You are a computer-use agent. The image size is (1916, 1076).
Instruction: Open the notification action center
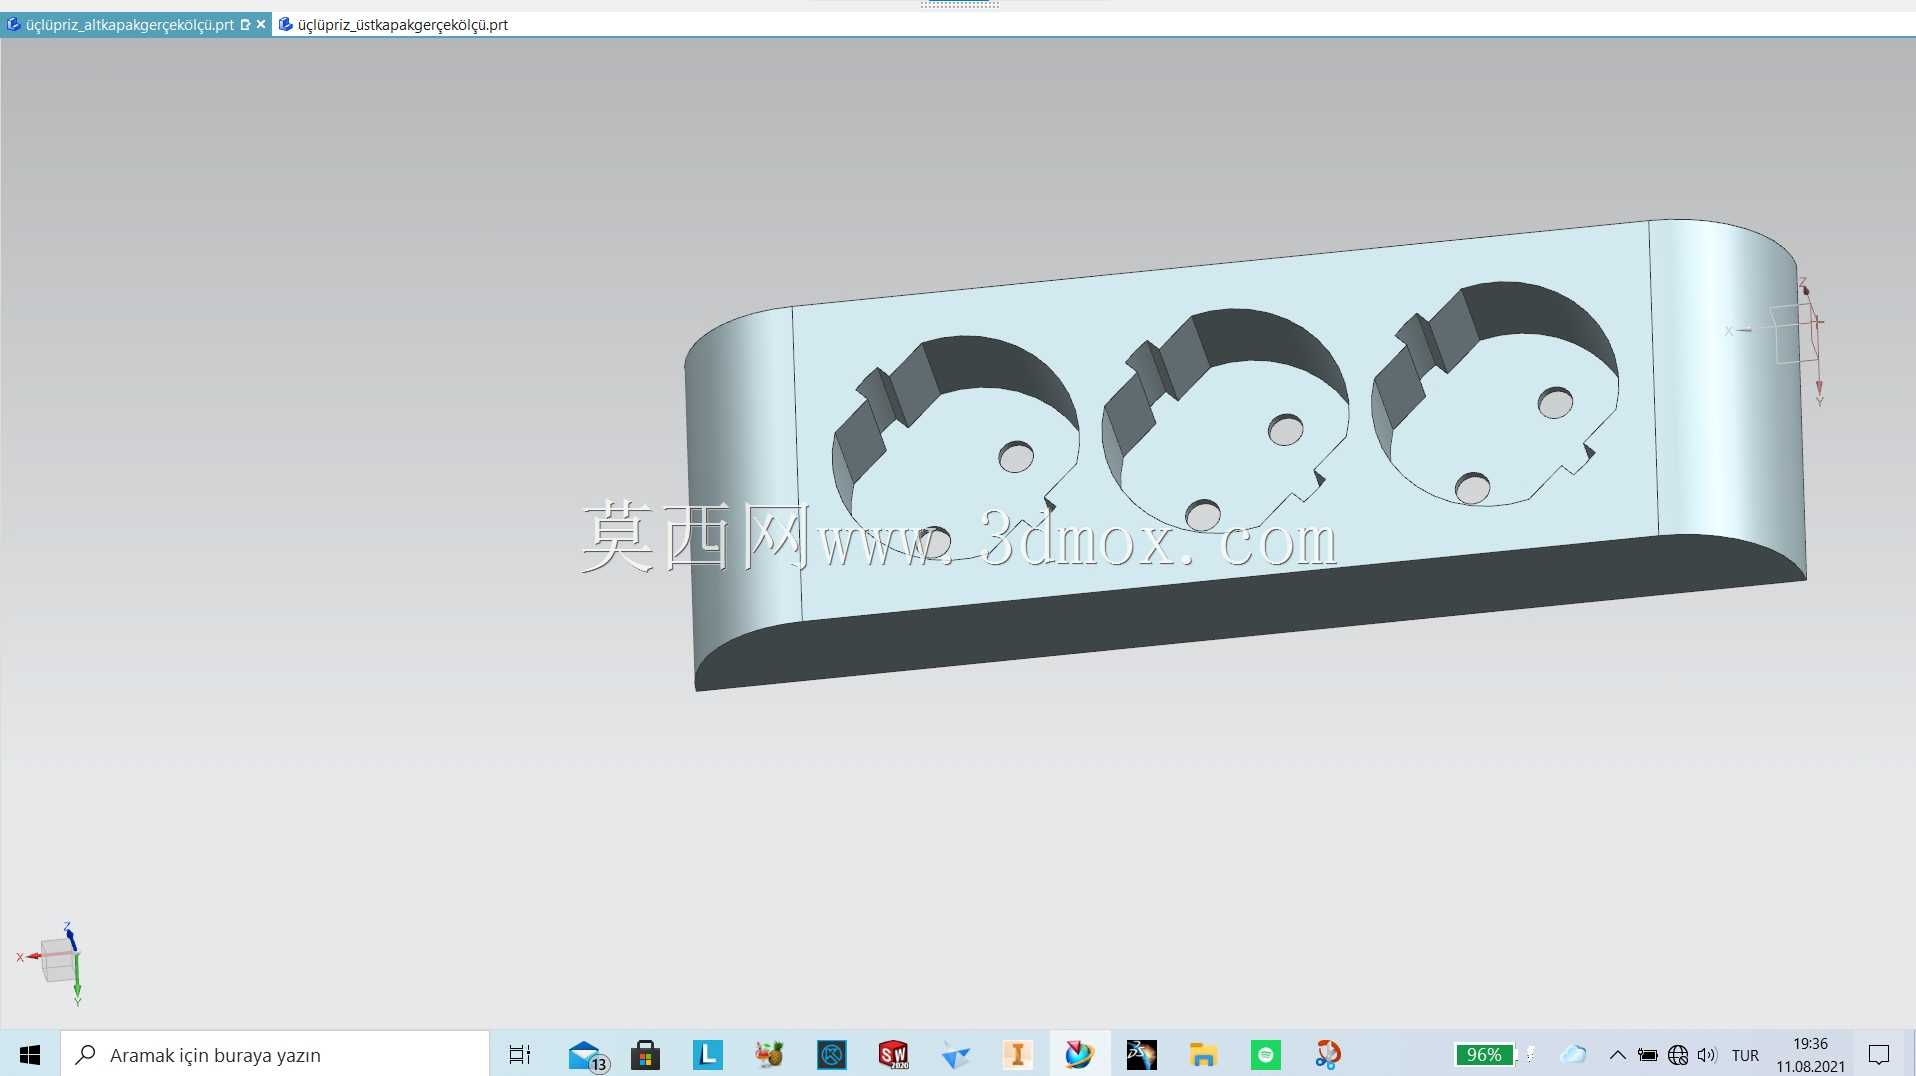(x=1879, y=1054)
